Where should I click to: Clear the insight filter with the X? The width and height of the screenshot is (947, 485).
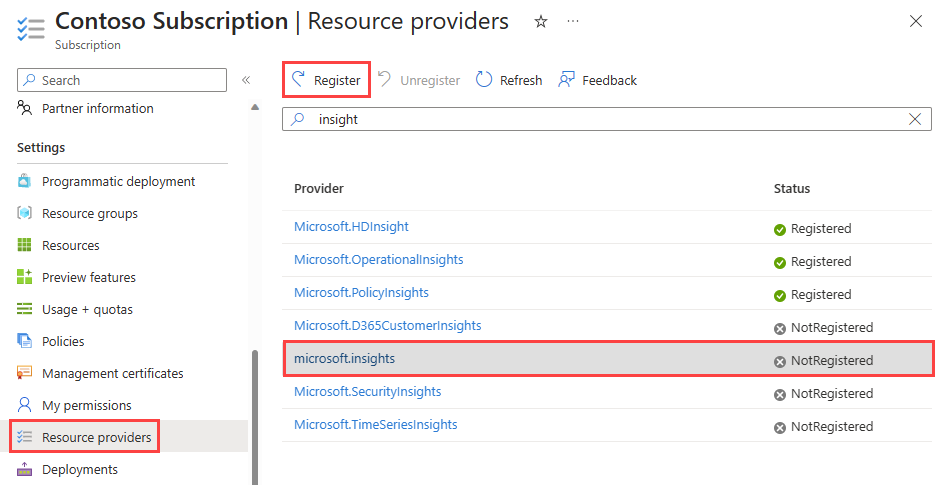(x=914, y=119)
